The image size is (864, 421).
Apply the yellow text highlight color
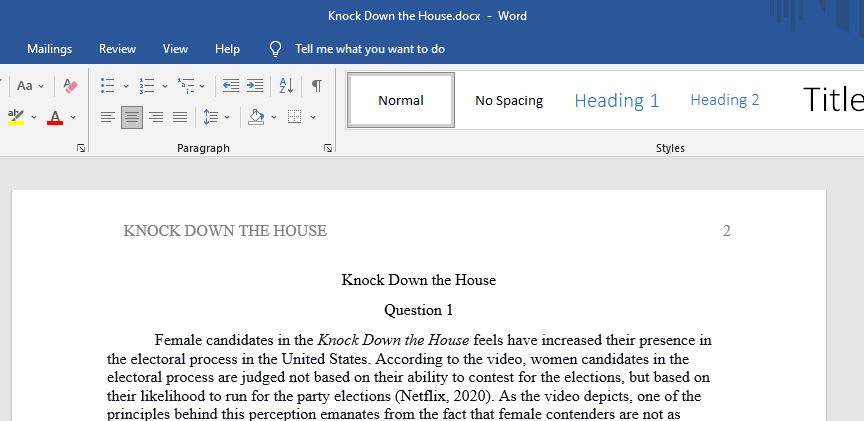tap(16, 117)
